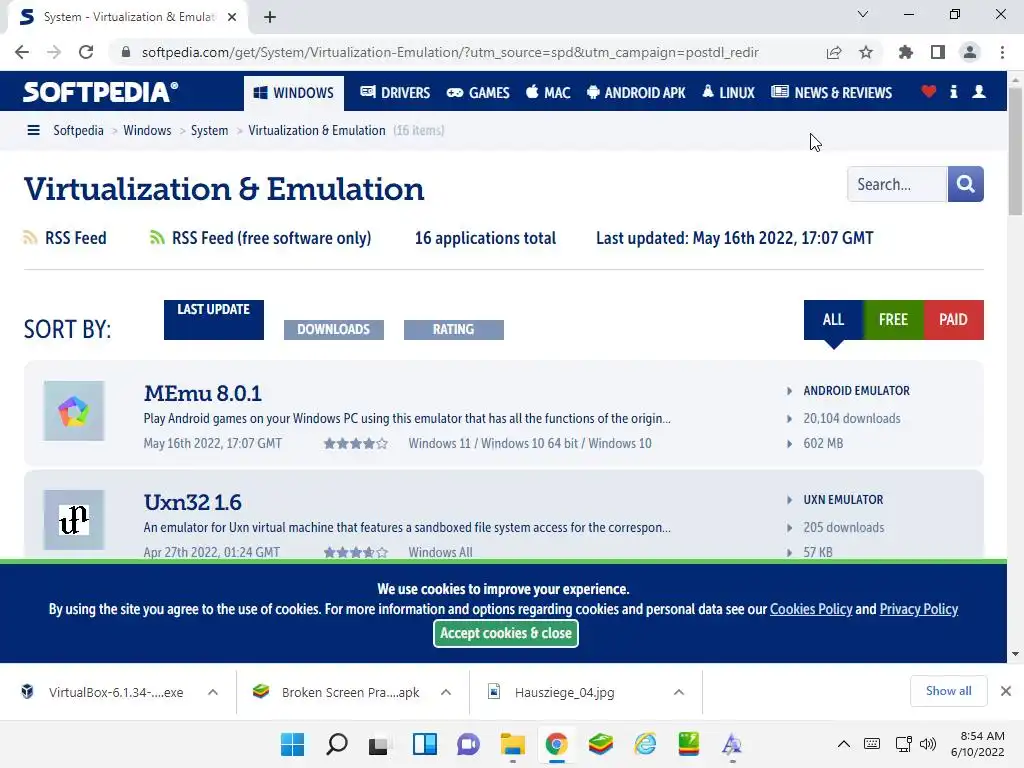Open File Explorer from the taskbar
Viewport: 1024px width, 768px height.
point(513,744)
